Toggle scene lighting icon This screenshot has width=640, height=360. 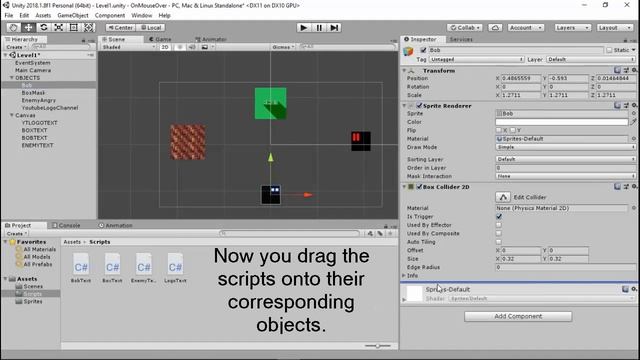tap(180, 47)
